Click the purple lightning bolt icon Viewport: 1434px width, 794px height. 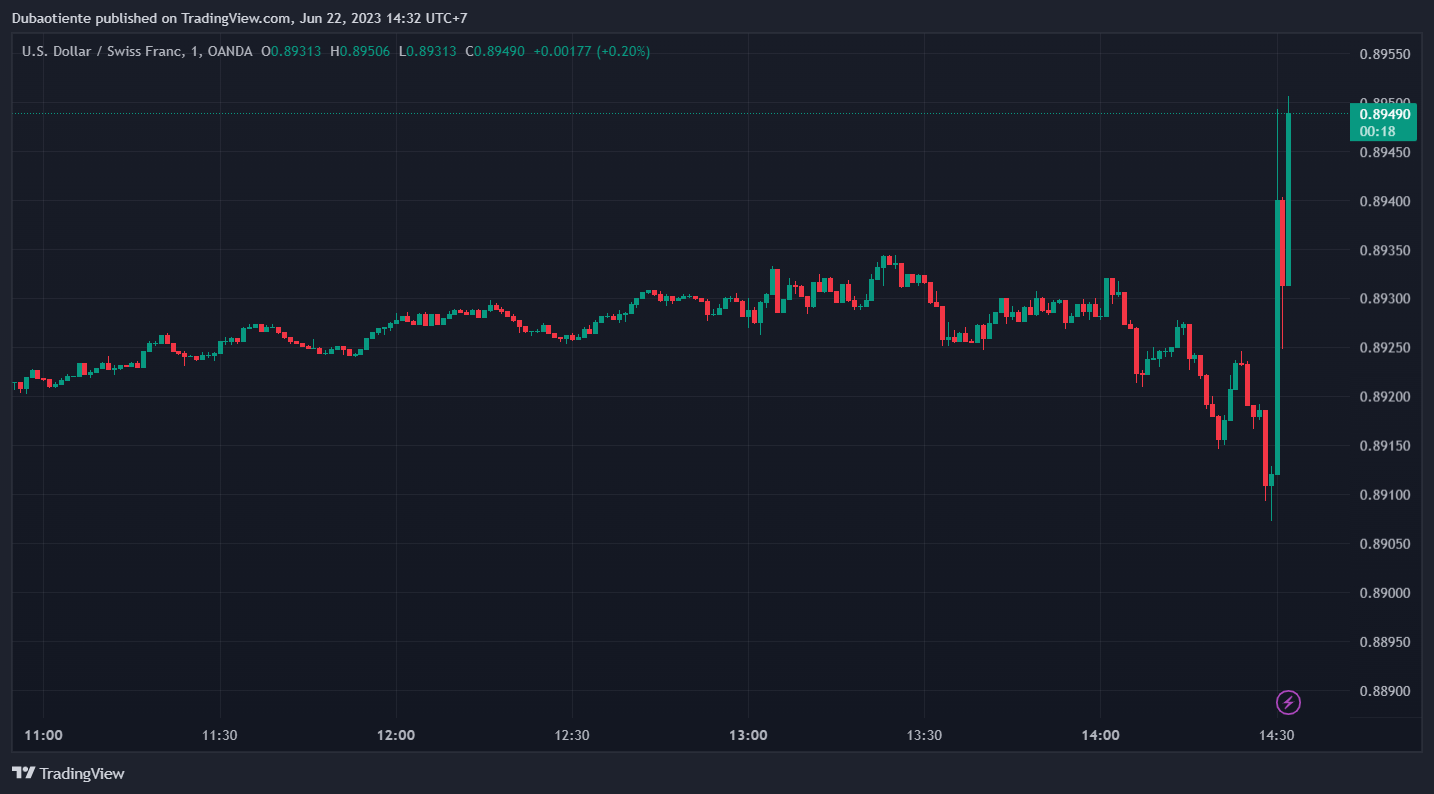pos(1289,703)
